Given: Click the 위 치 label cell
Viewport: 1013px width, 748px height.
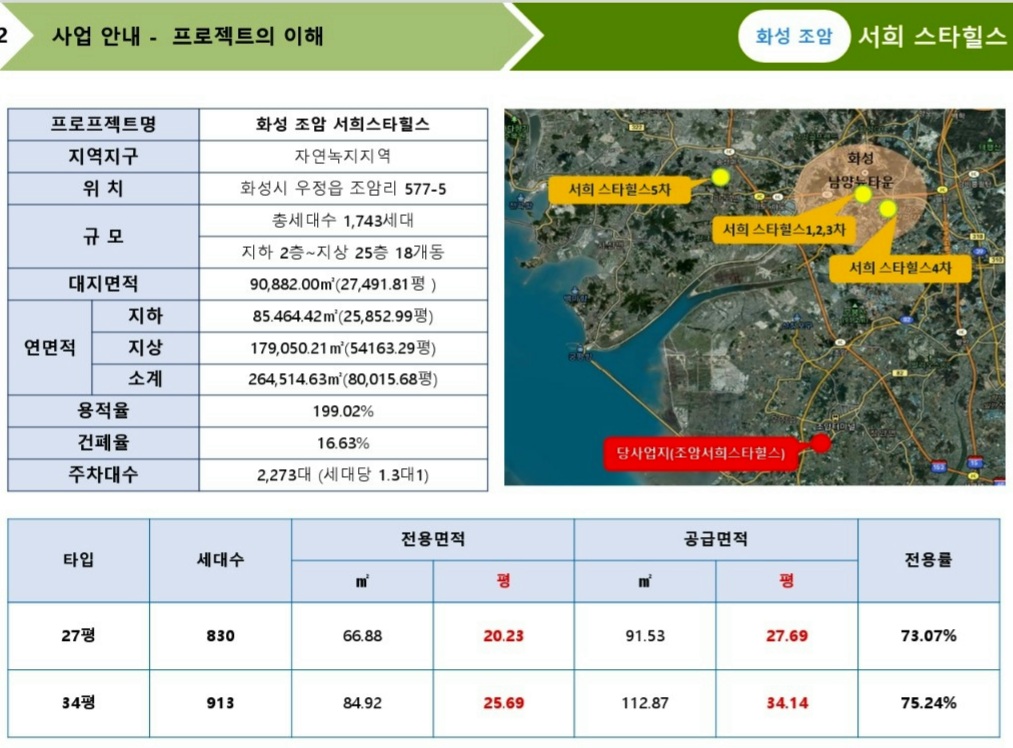Looking at the screenshot, I should [103, 189].
